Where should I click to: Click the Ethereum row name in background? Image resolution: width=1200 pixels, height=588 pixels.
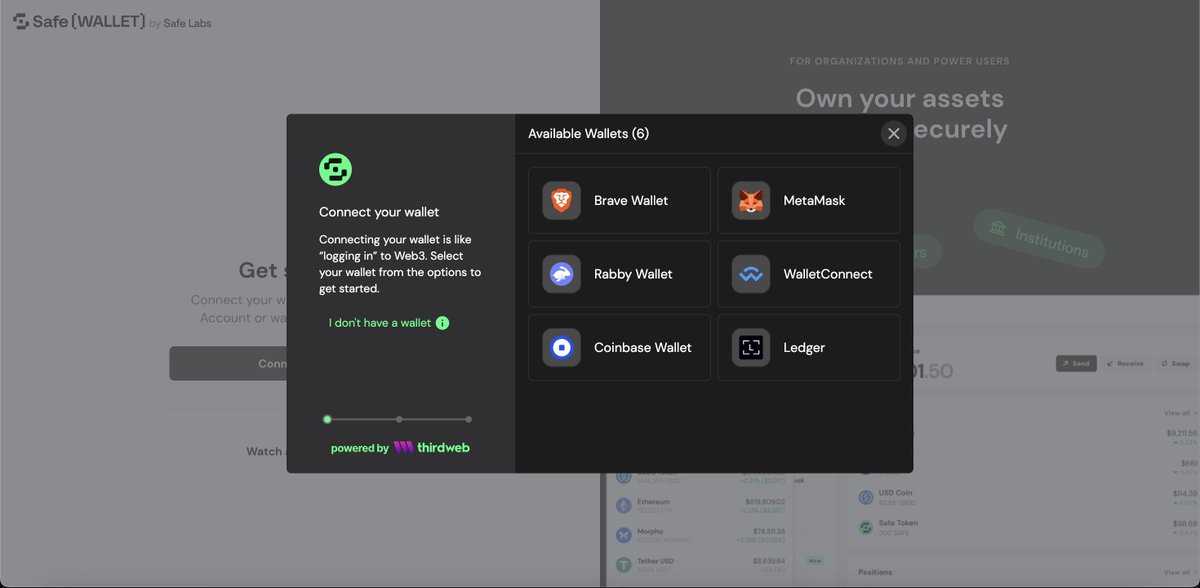click(653, 502)
